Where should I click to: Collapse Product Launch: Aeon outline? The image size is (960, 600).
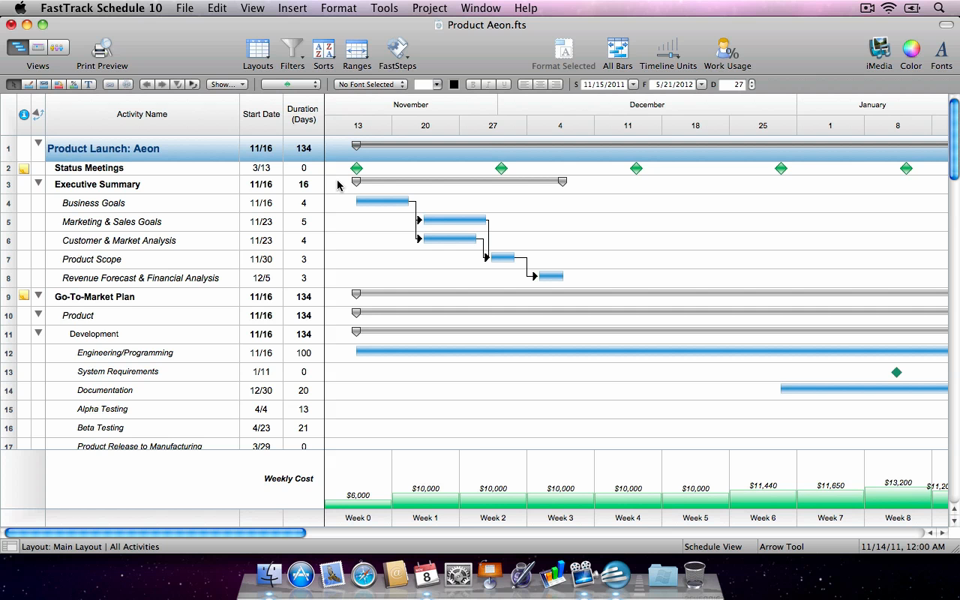[38, 143]
